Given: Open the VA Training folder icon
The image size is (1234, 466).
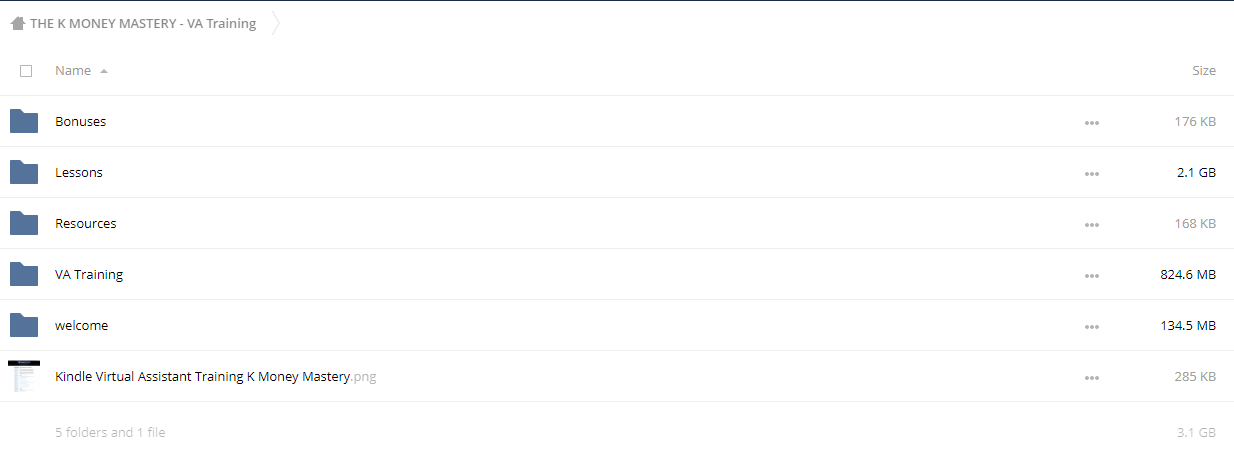Looking at the screenshot, I should click(24, 274).
